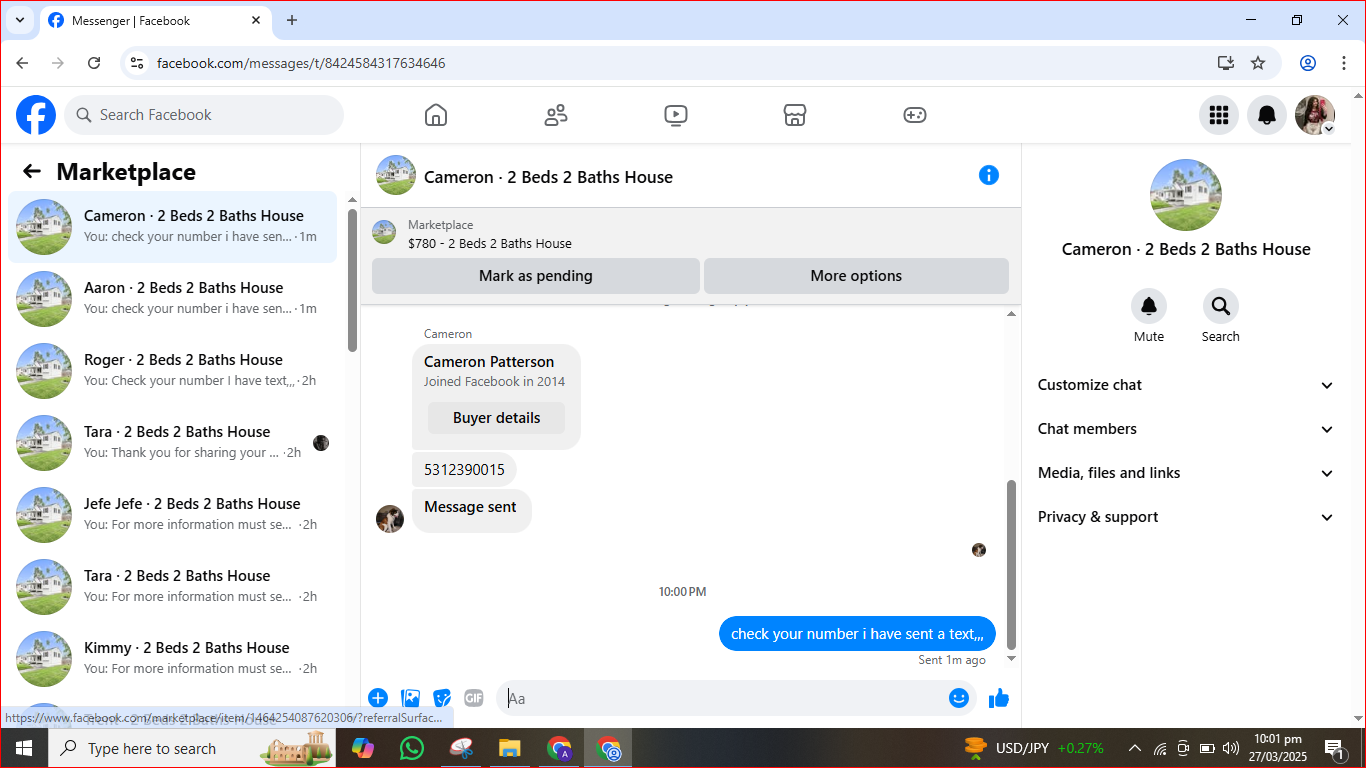Attach a photo using the image icon

[410, 698]
